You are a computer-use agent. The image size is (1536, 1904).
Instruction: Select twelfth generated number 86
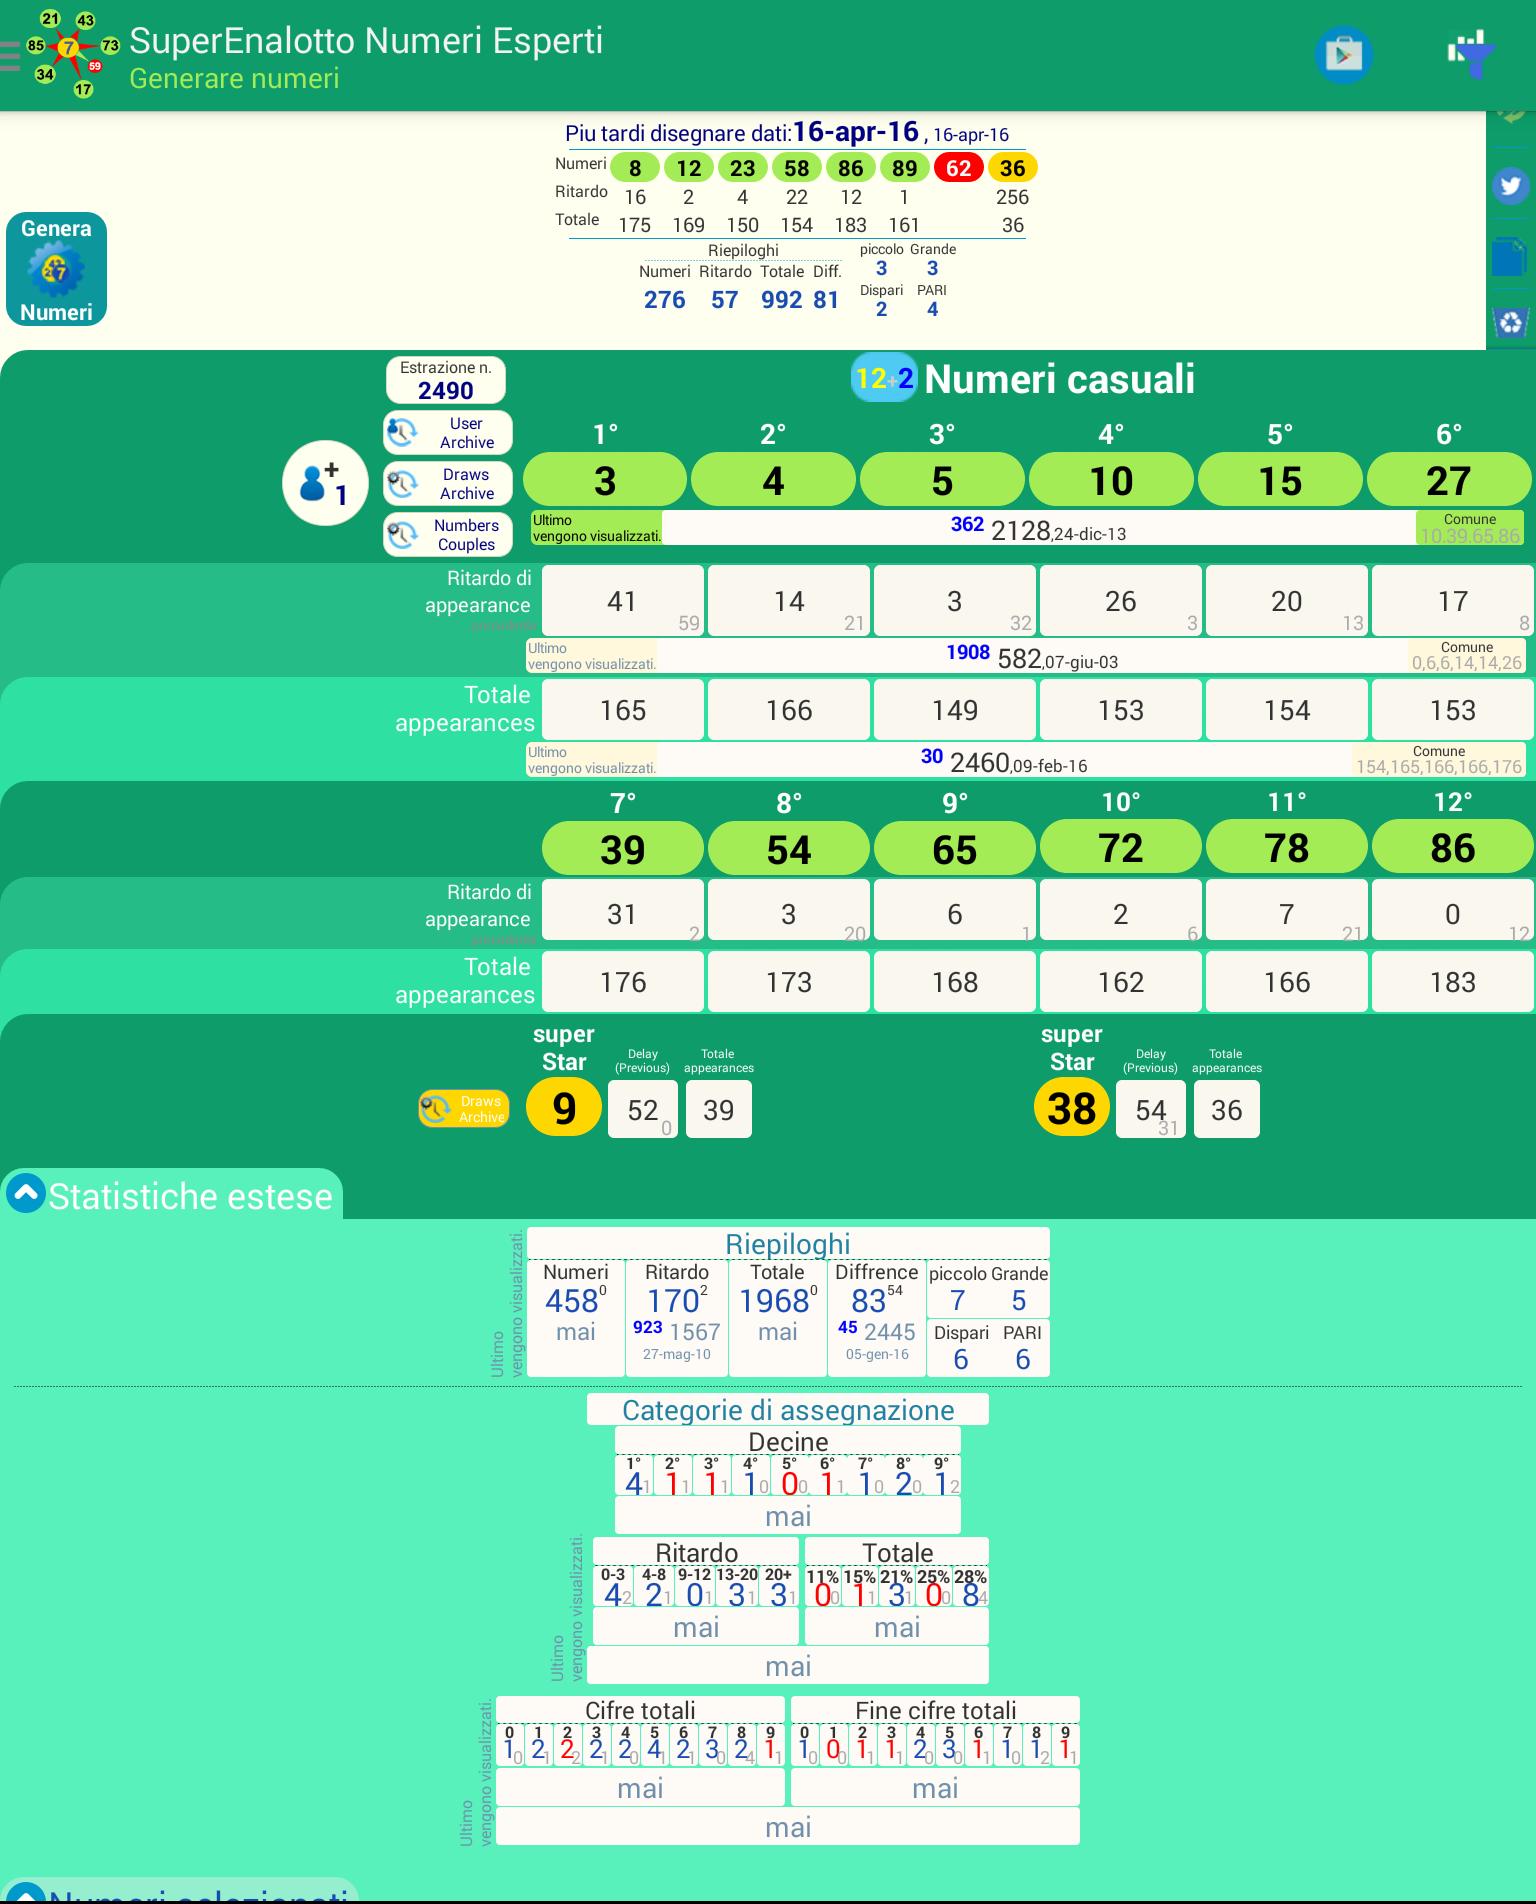point(1453,848)
